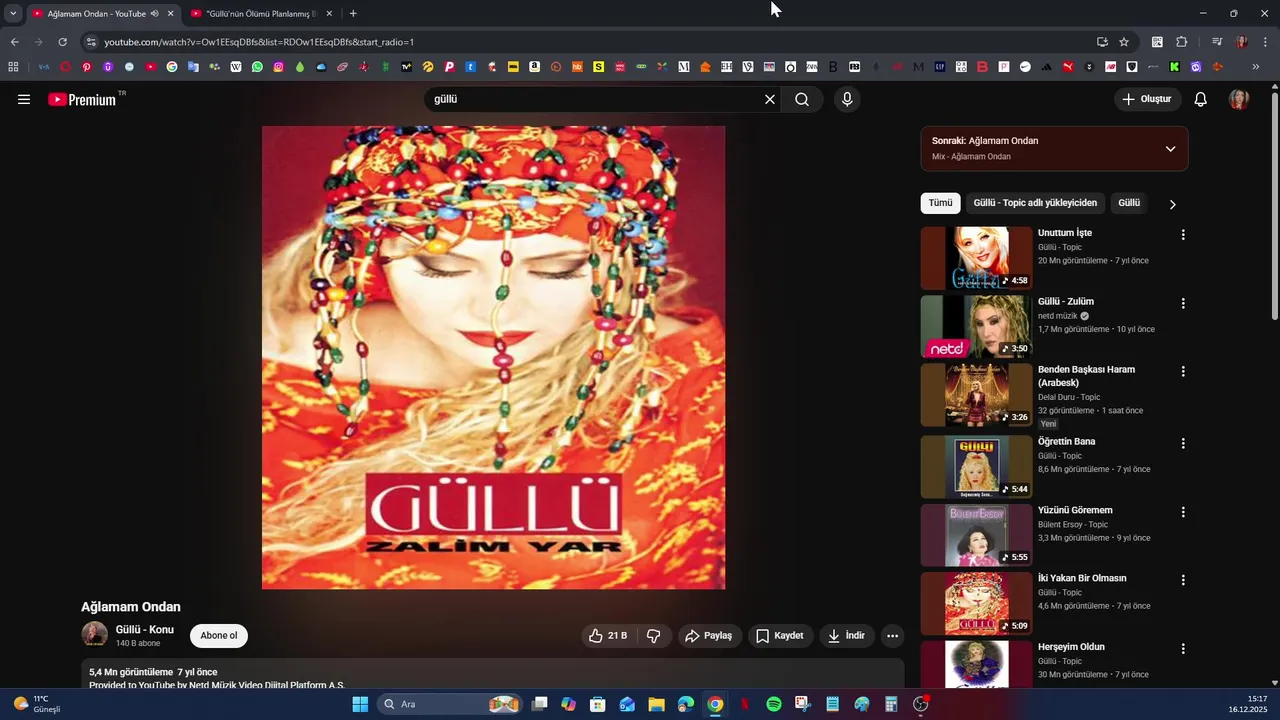Go back in browser history

(x=14, y=42)
